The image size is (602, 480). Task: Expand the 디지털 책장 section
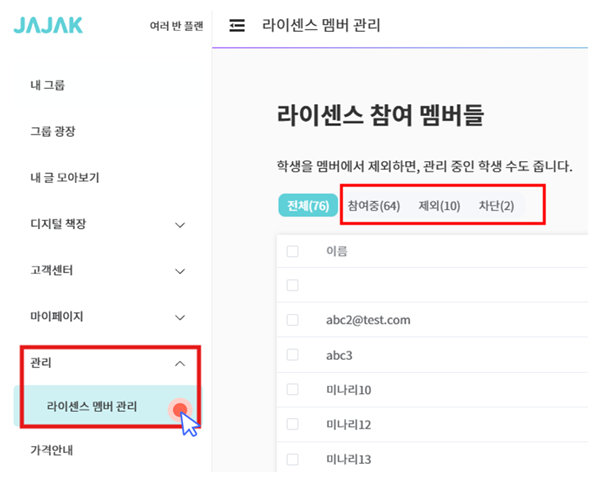pos(180,224)
